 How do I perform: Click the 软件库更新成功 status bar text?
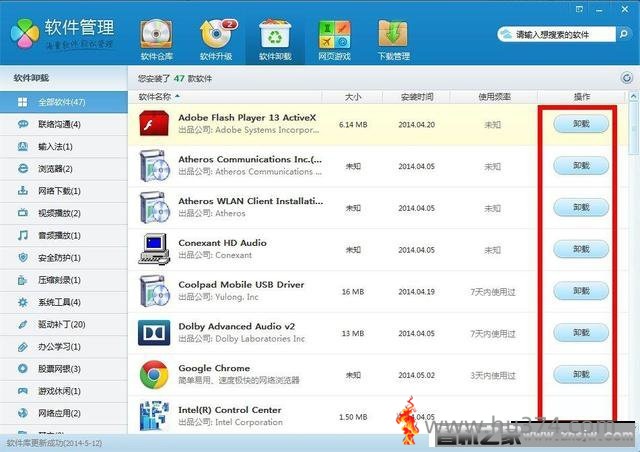[x=54, y=443]
